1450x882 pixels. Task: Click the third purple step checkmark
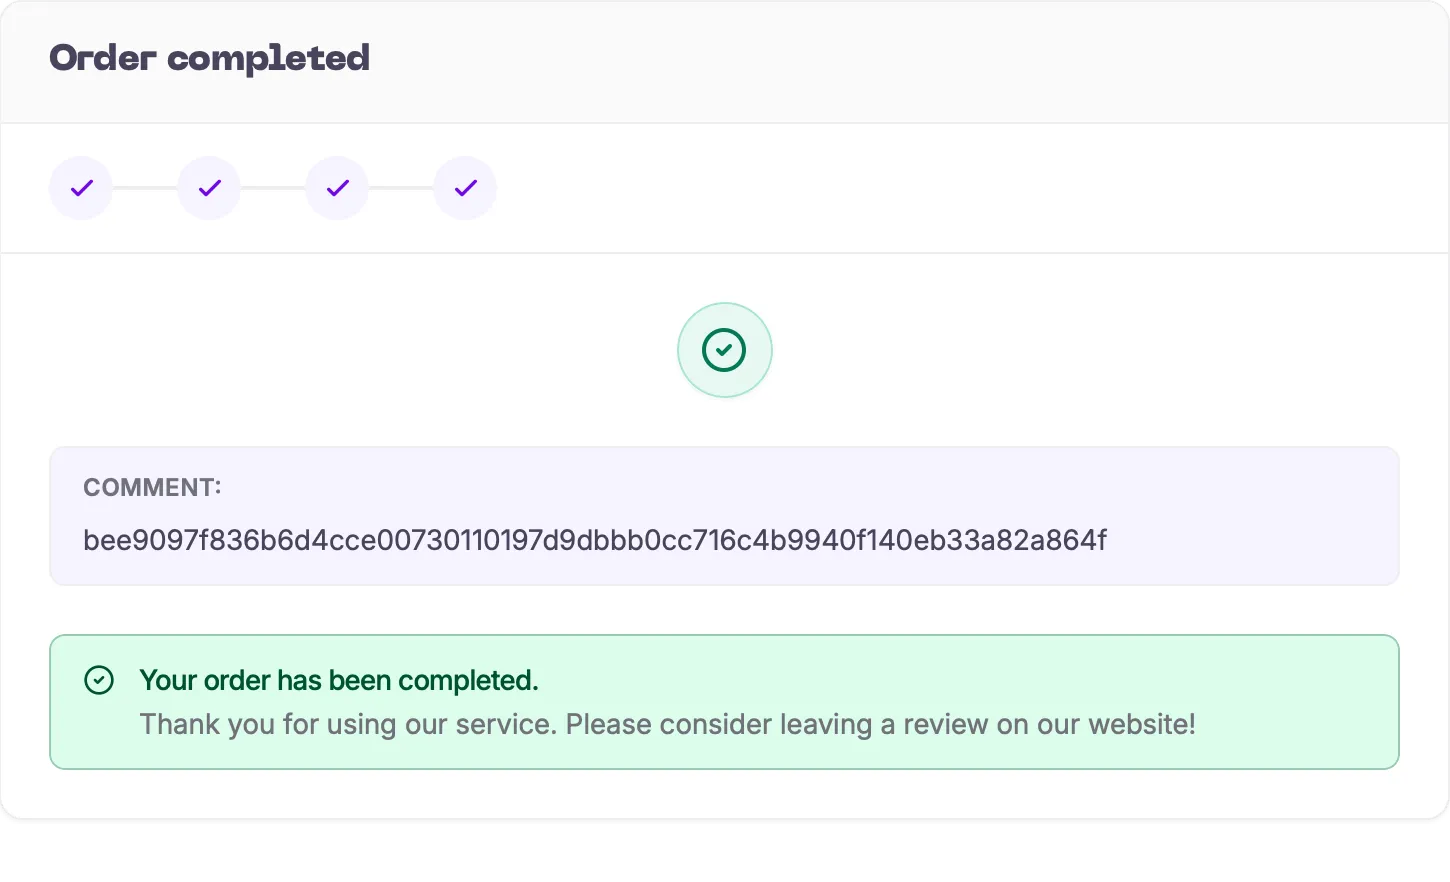coord(337,188)
